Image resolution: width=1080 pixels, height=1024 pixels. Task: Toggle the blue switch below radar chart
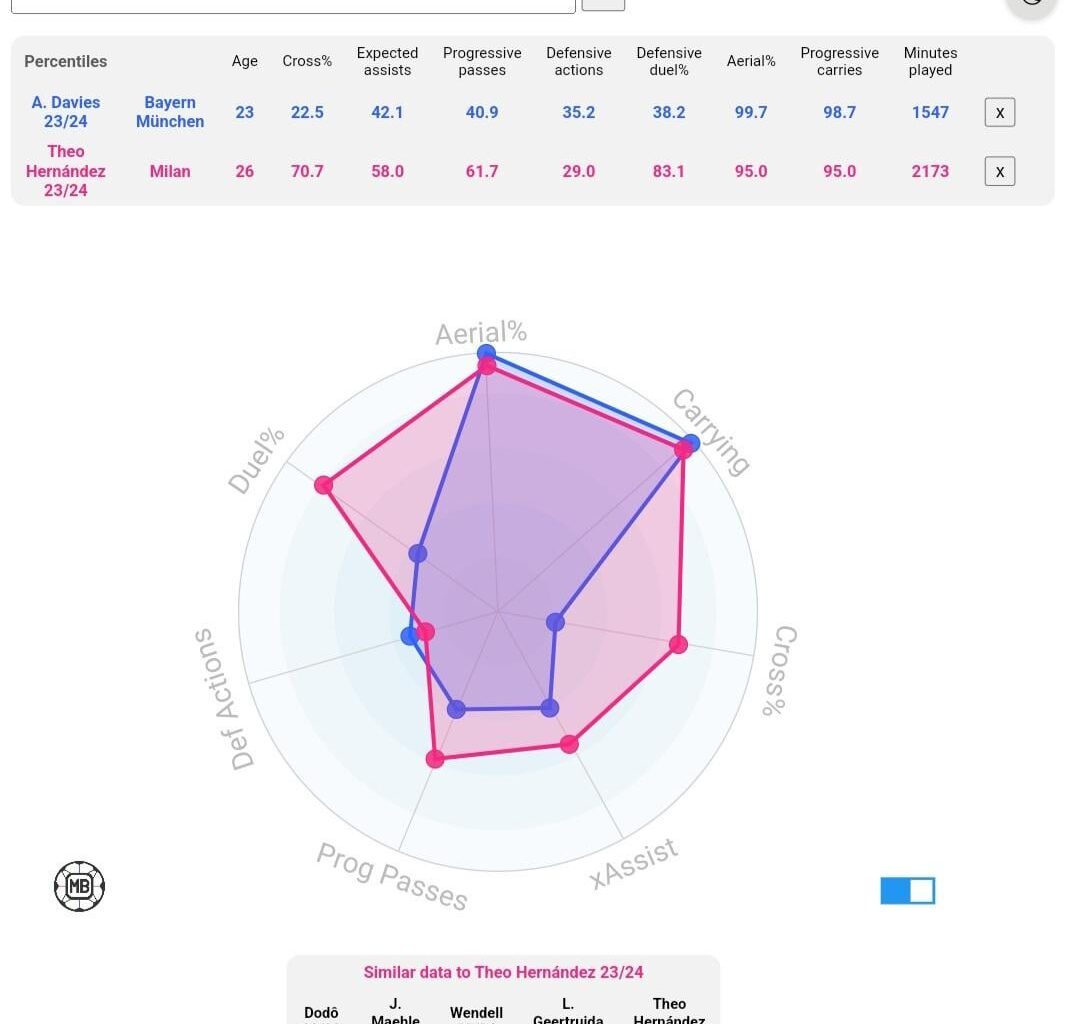pyautogui.click(x=907, y=890)
